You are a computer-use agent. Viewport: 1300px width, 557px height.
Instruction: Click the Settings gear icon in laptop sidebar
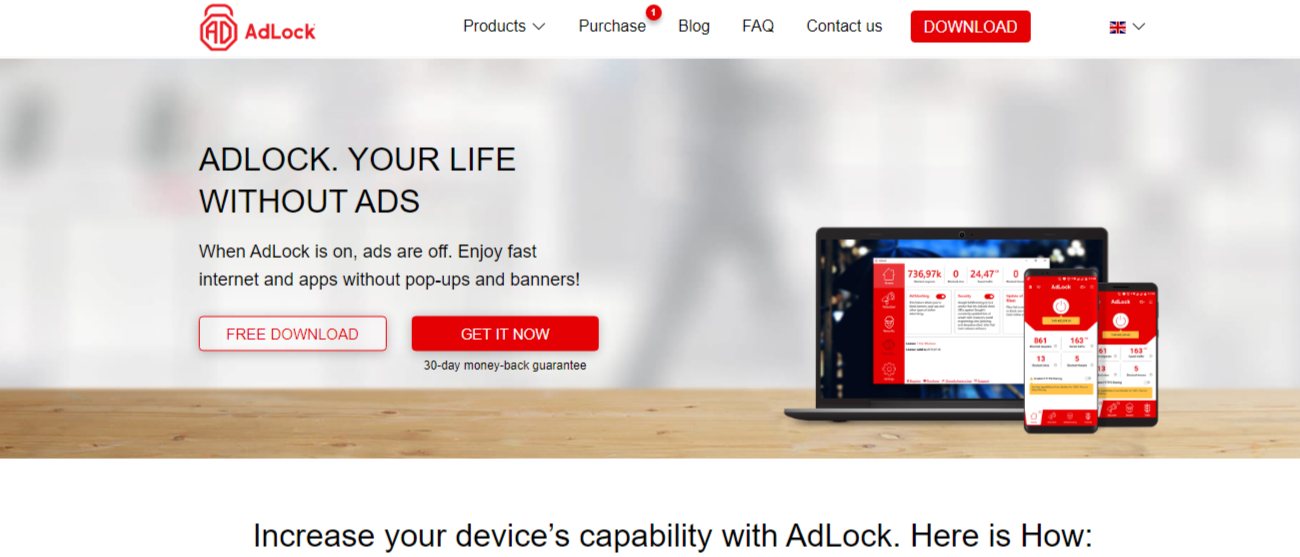click(x=889, y=369)
